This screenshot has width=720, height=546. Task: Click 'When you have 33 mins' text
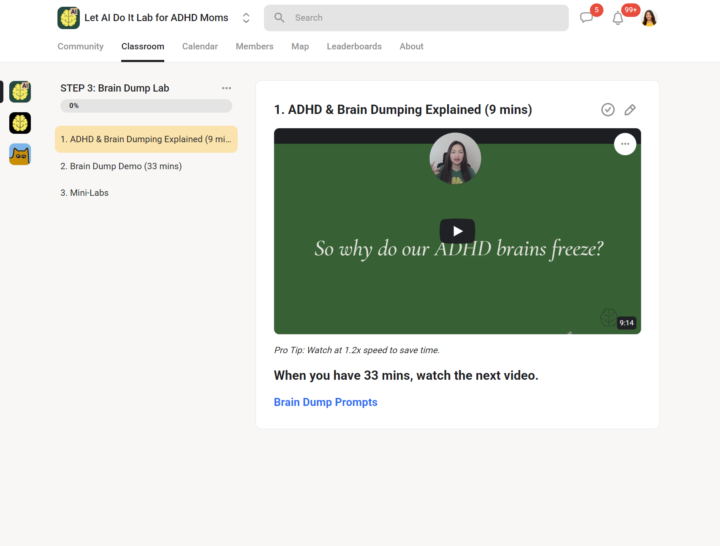pyautogui.click(x=406, y=376)
